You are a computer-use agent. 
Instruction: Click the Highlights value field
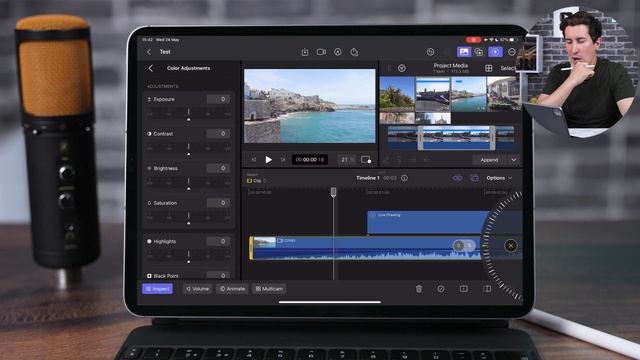coord(218,241)
